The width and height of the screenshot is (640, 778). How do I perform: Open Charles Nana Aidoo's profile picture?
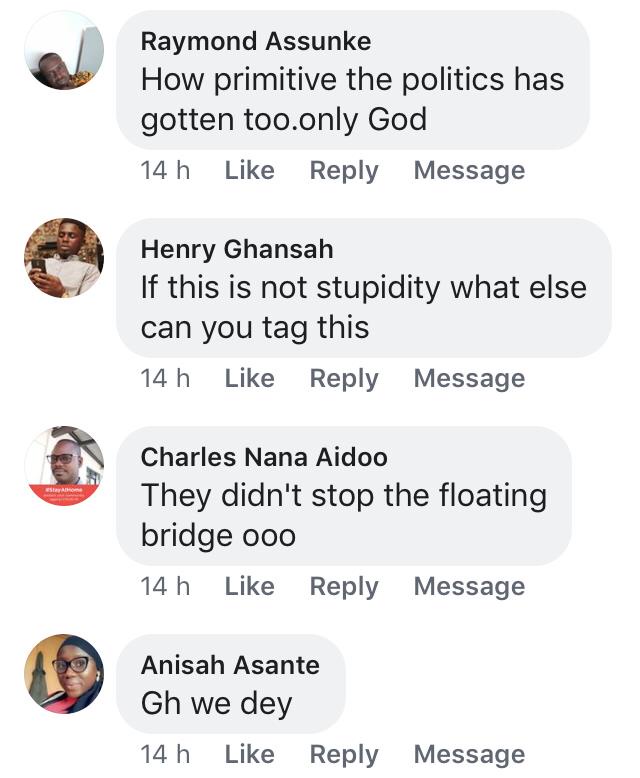point(64,466)
